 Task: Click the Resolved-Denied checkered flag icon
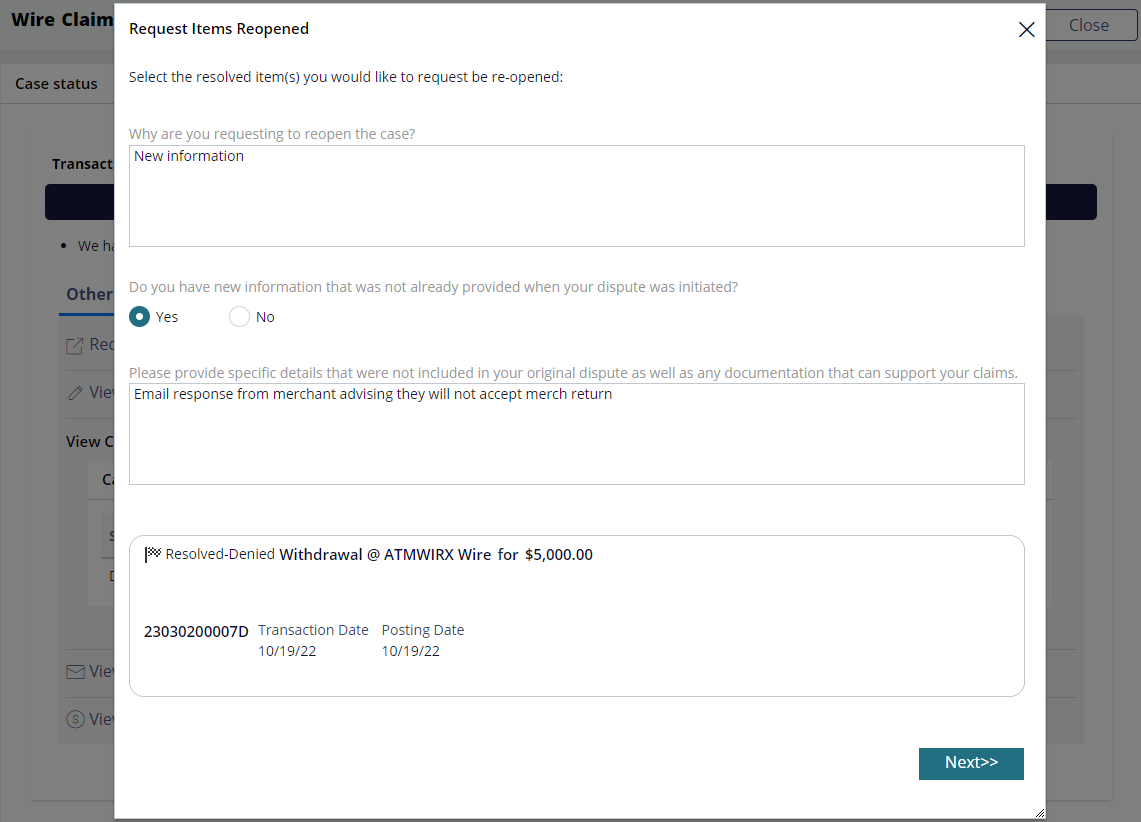[153, 554]
